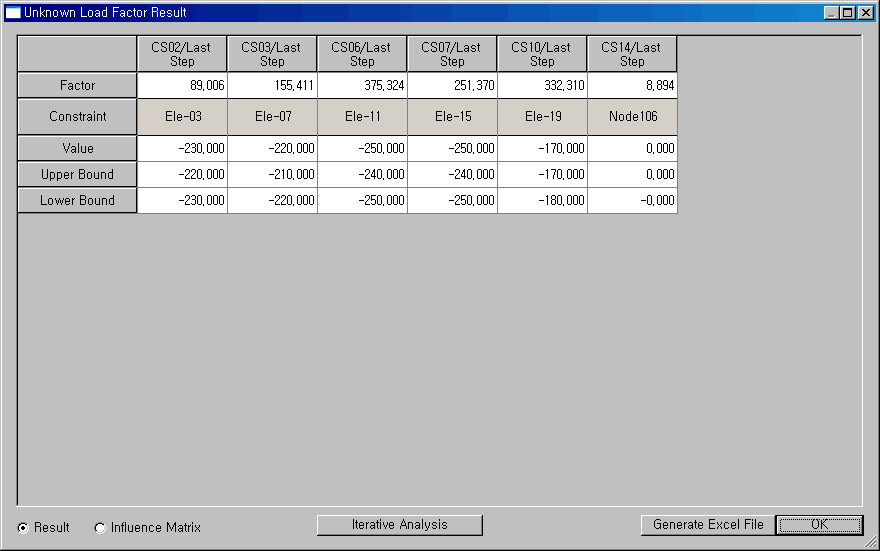This screenshot has width=880, height=551.
Task: Click the Iterative Analysis button
Action: [399, 525]
